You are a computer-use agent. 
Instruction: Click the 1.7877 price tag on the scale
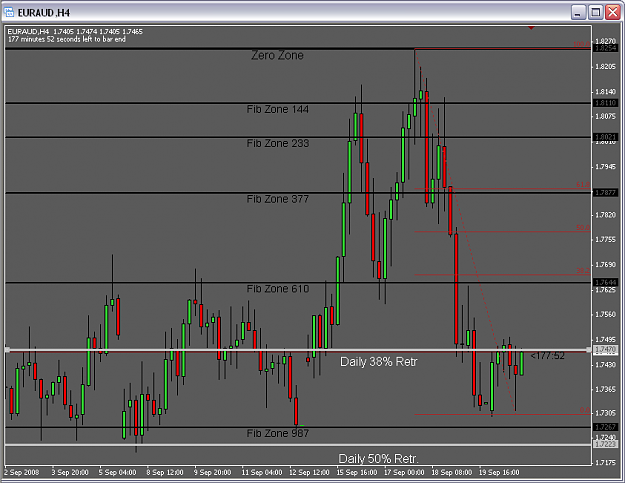[605, 192]
